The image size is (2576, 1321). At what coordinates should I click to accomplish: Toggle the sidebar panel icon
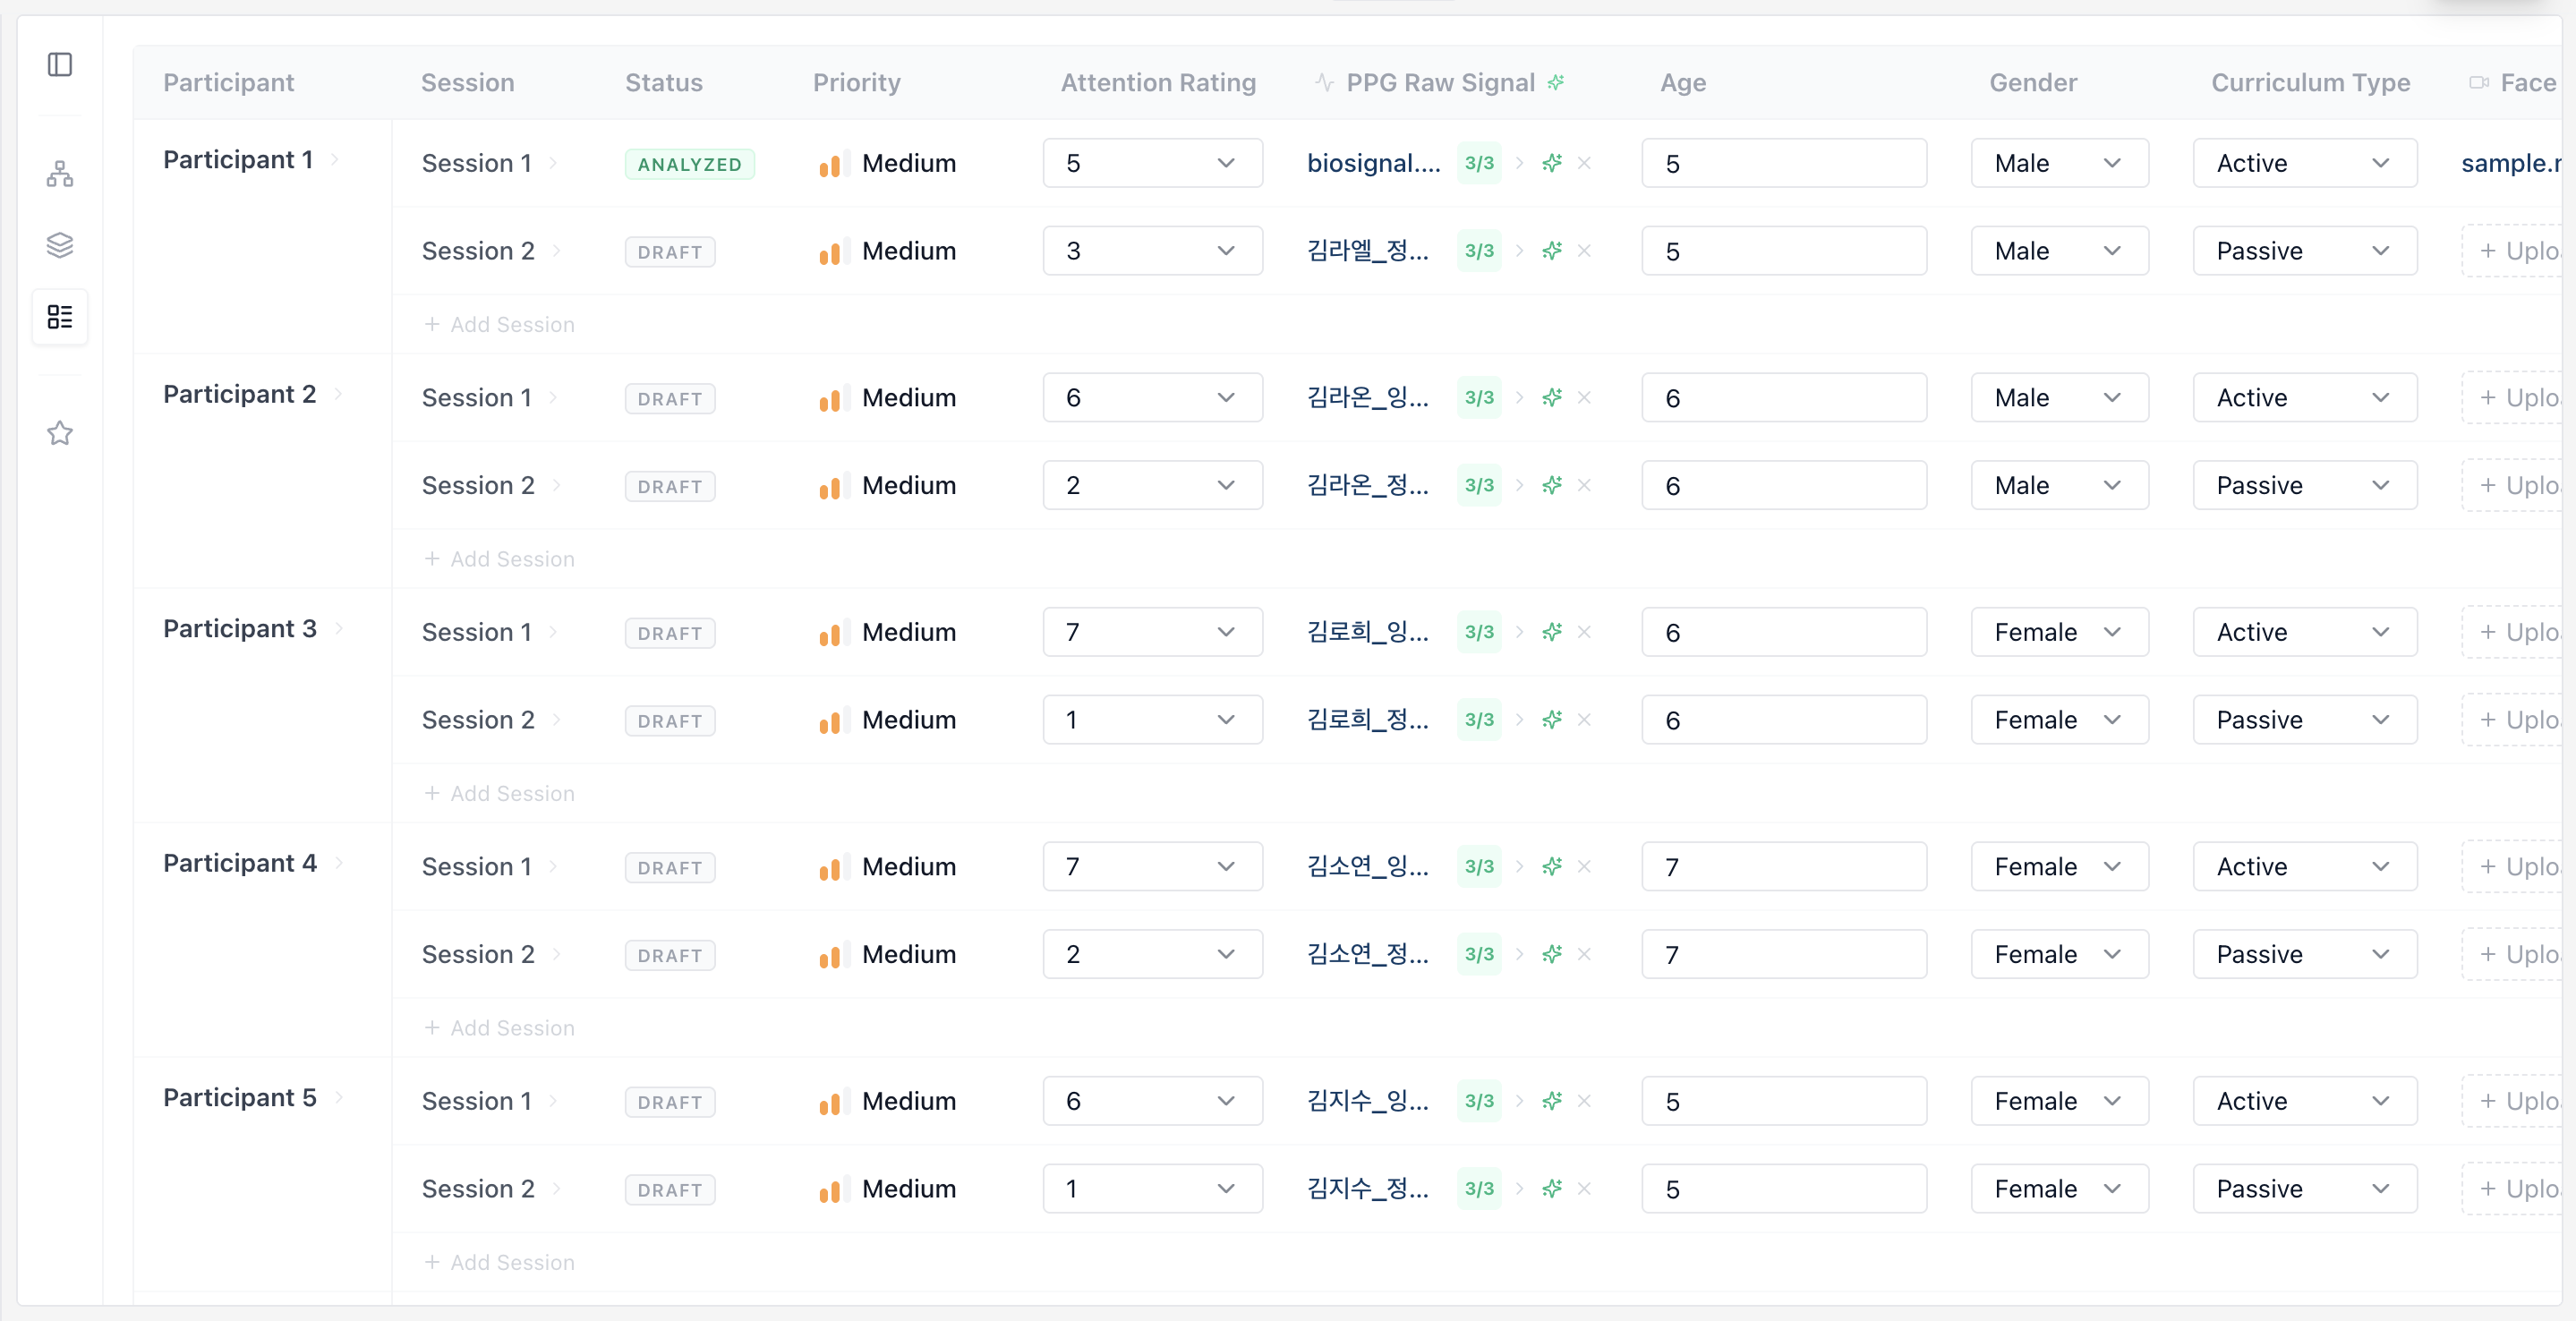point(60,65)
